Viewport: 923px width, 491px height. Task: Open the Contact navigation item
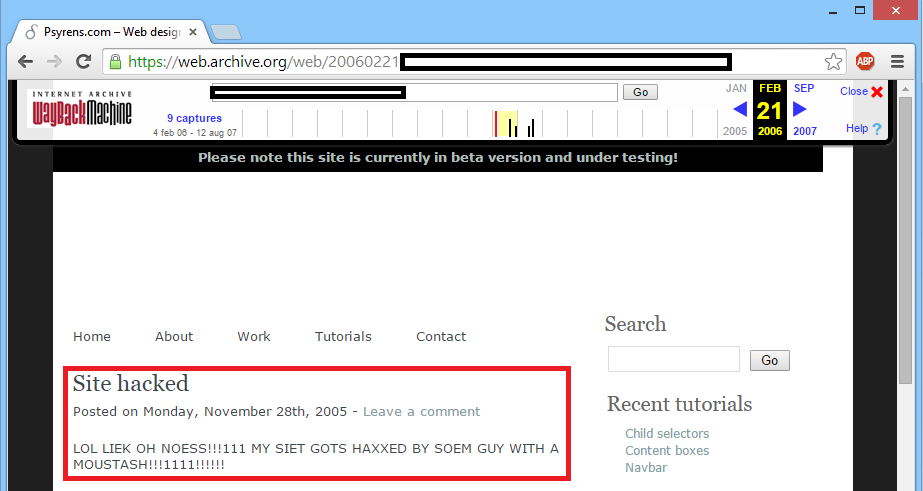[x=441, y=337]
